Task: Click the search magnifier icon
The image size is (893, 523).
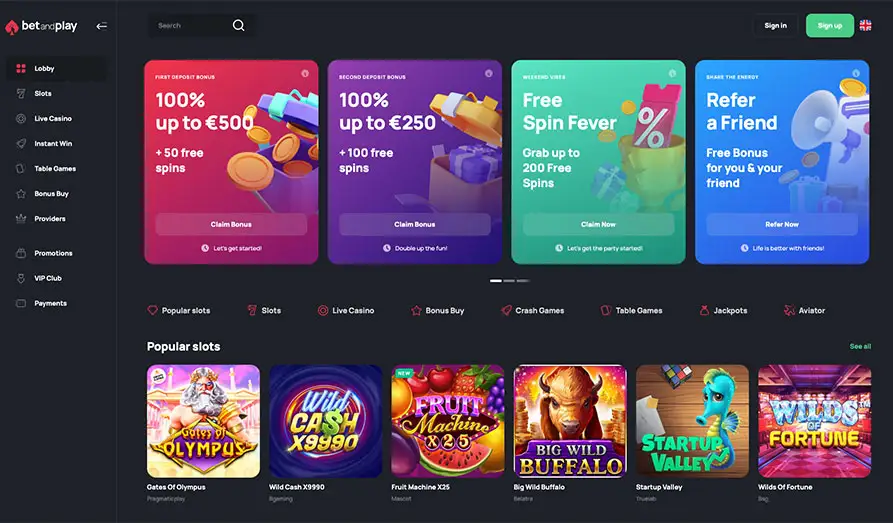Action: tap(239, 25)
